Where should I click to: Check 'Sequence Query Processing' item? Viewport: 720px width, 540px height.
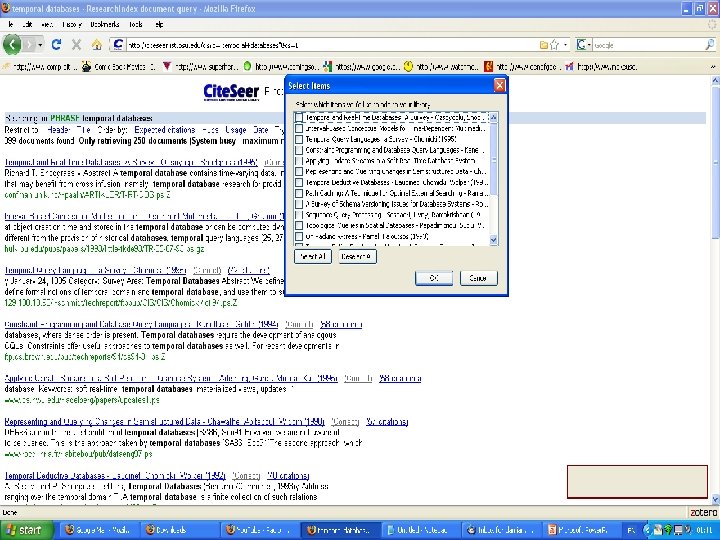click(x=299, y=215)
